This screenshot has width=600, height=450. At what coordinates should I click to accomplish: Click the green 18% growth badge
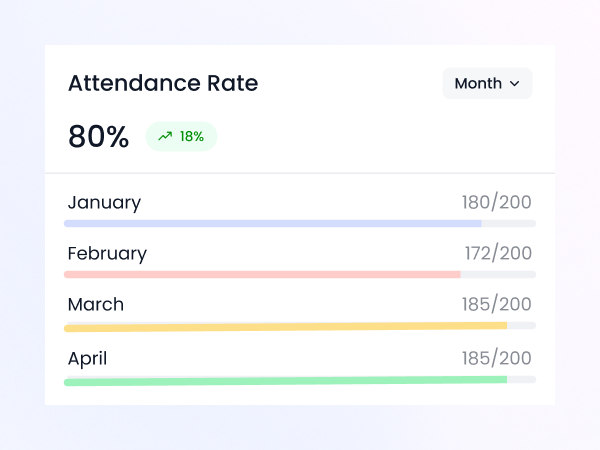coord(181,137)
